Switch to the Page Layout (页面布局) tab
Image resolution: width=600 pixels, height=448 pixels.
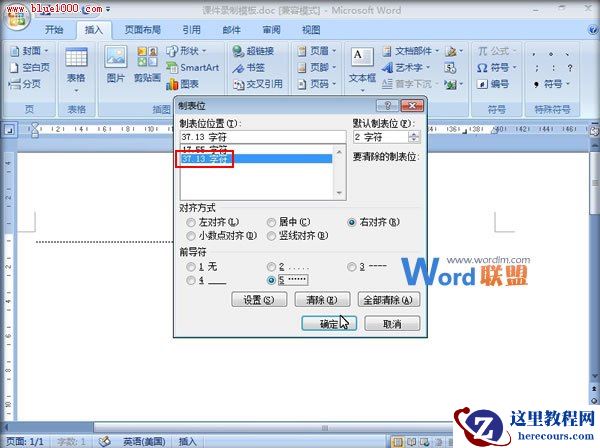coord(142,30)
